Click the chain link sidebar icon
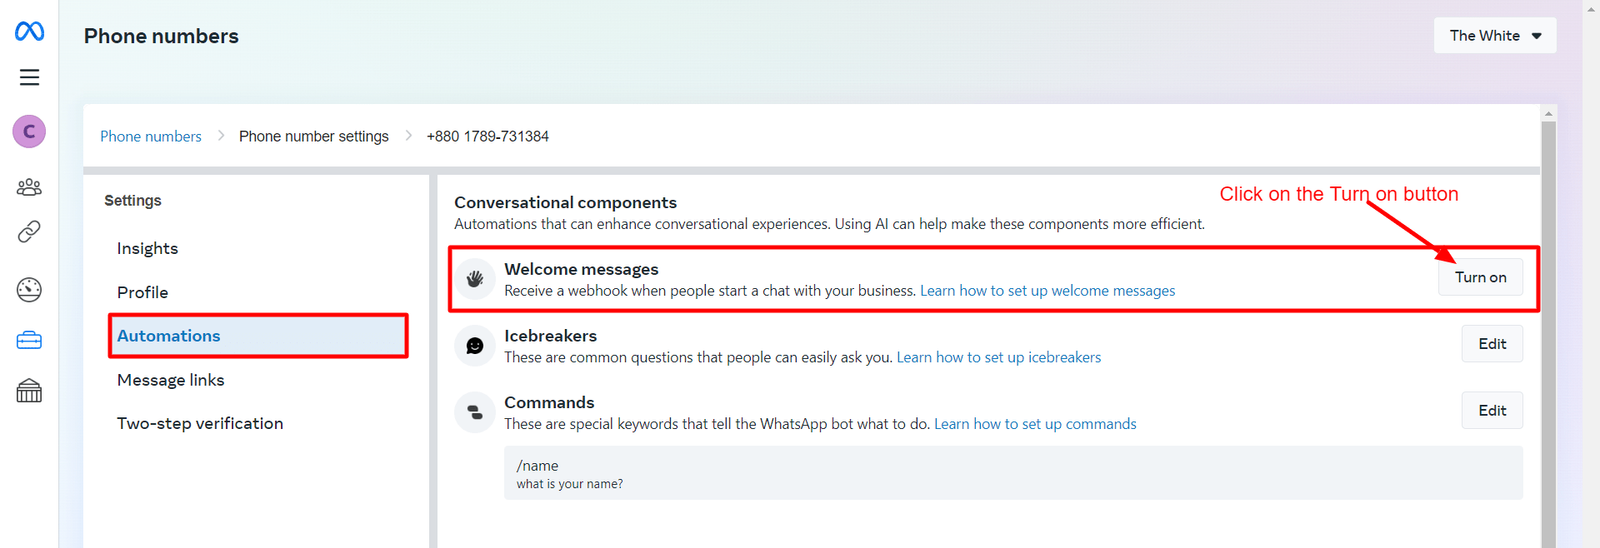Screen dimensions: 1600x548 tap(29, 232)
